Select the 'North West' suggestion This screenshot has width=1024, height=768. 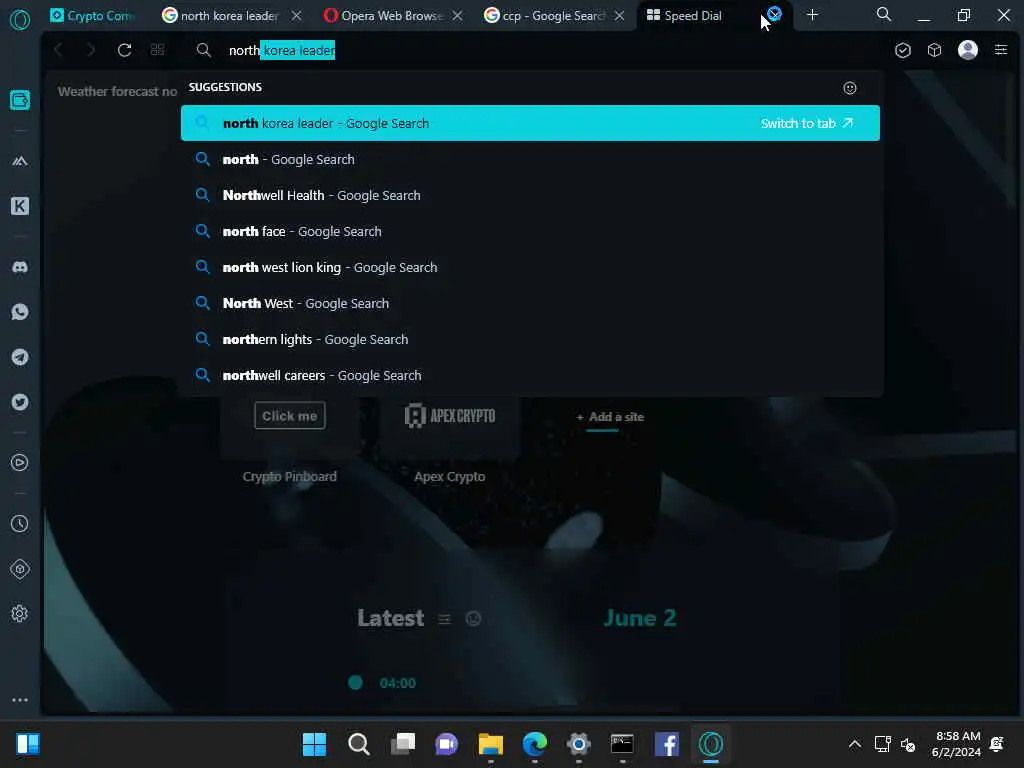(530, 303)
